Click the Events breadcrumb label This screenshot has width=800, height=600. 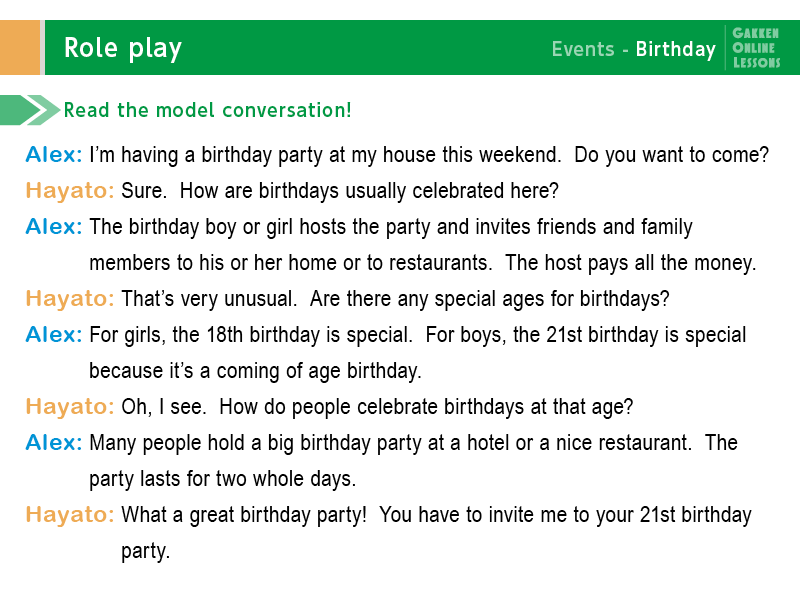(583, 49)
